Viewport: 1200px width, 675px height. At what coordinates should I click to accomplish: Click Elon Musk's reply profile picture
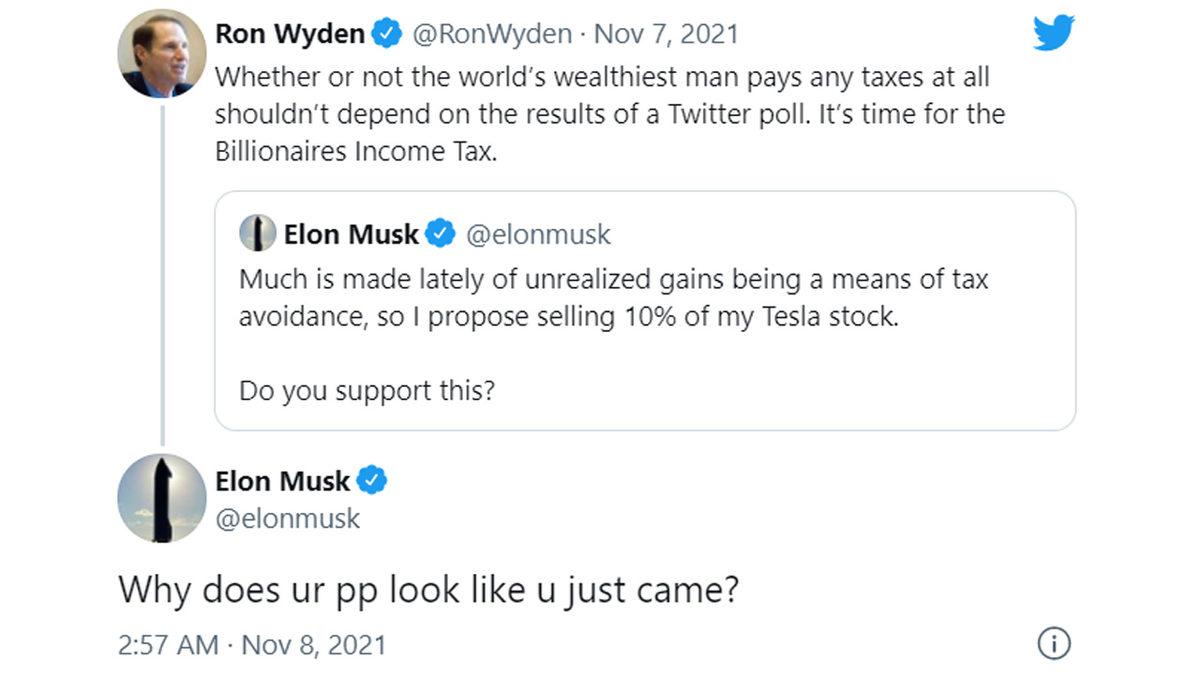coord(162,497)
